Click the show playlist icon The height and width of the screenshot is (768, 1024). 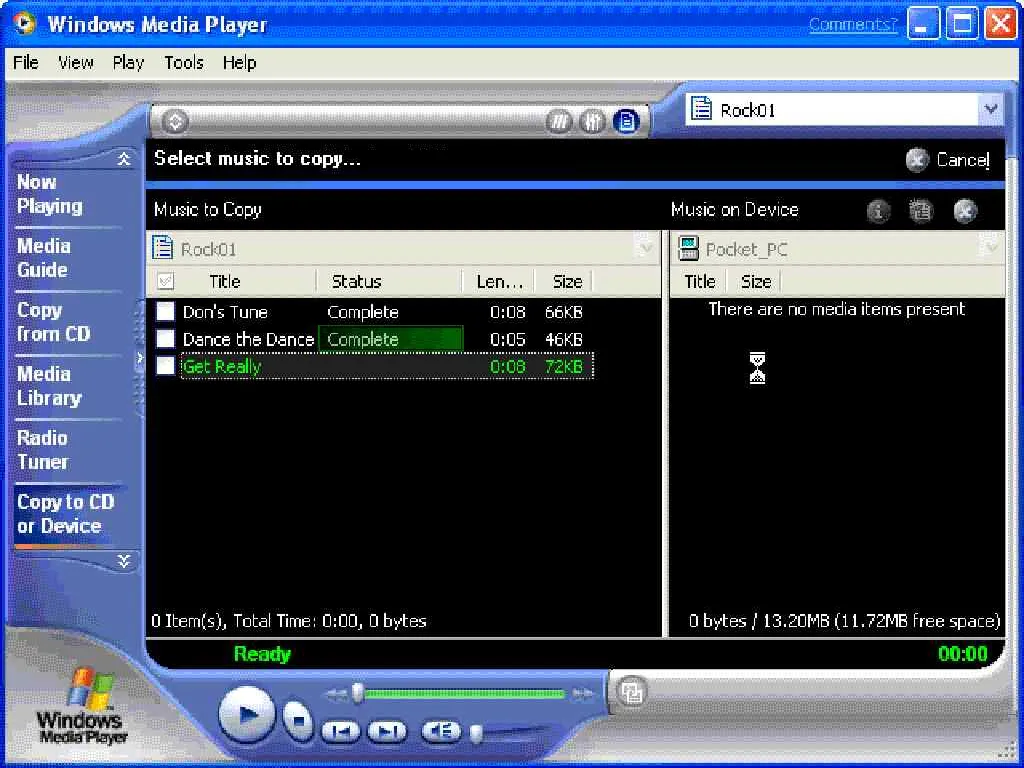626,121
